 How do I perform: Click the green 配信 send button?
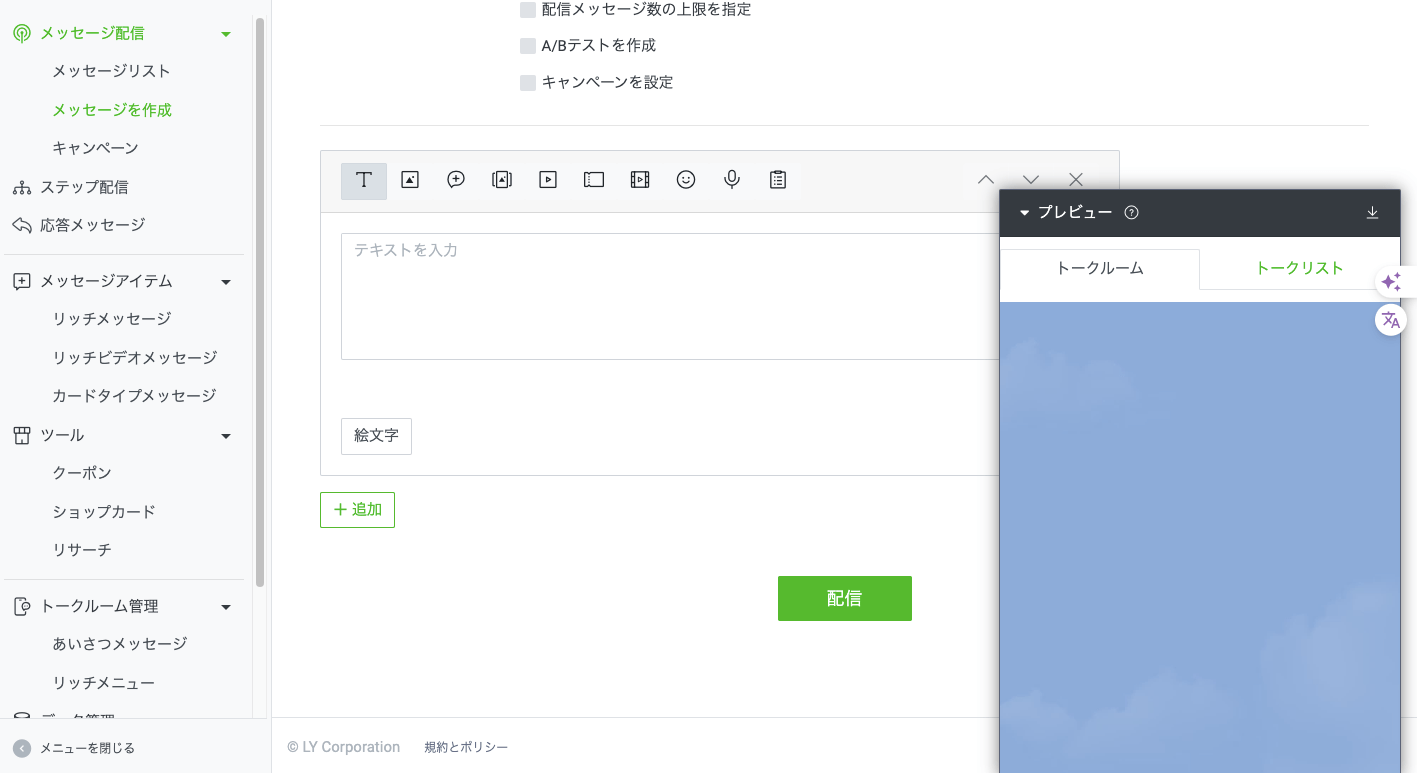tap(845, 598)
